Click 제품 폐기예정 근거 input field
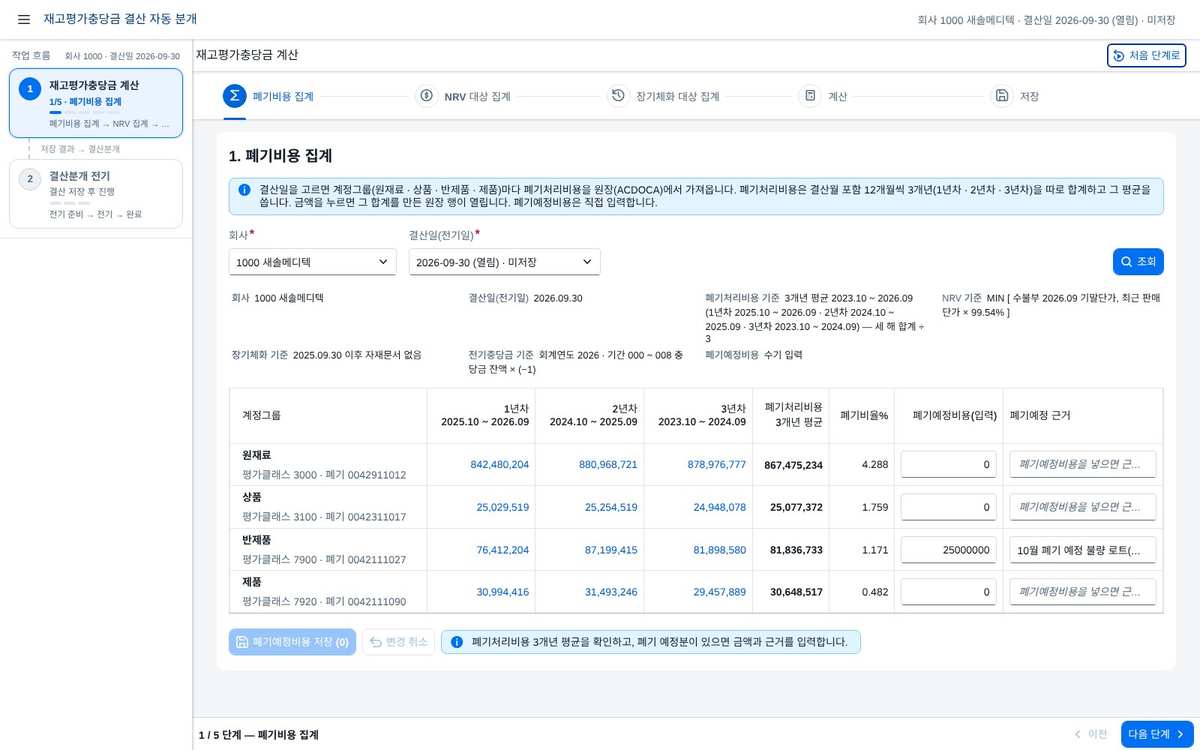This screenshot has height=750, width=1200. 1083,592
